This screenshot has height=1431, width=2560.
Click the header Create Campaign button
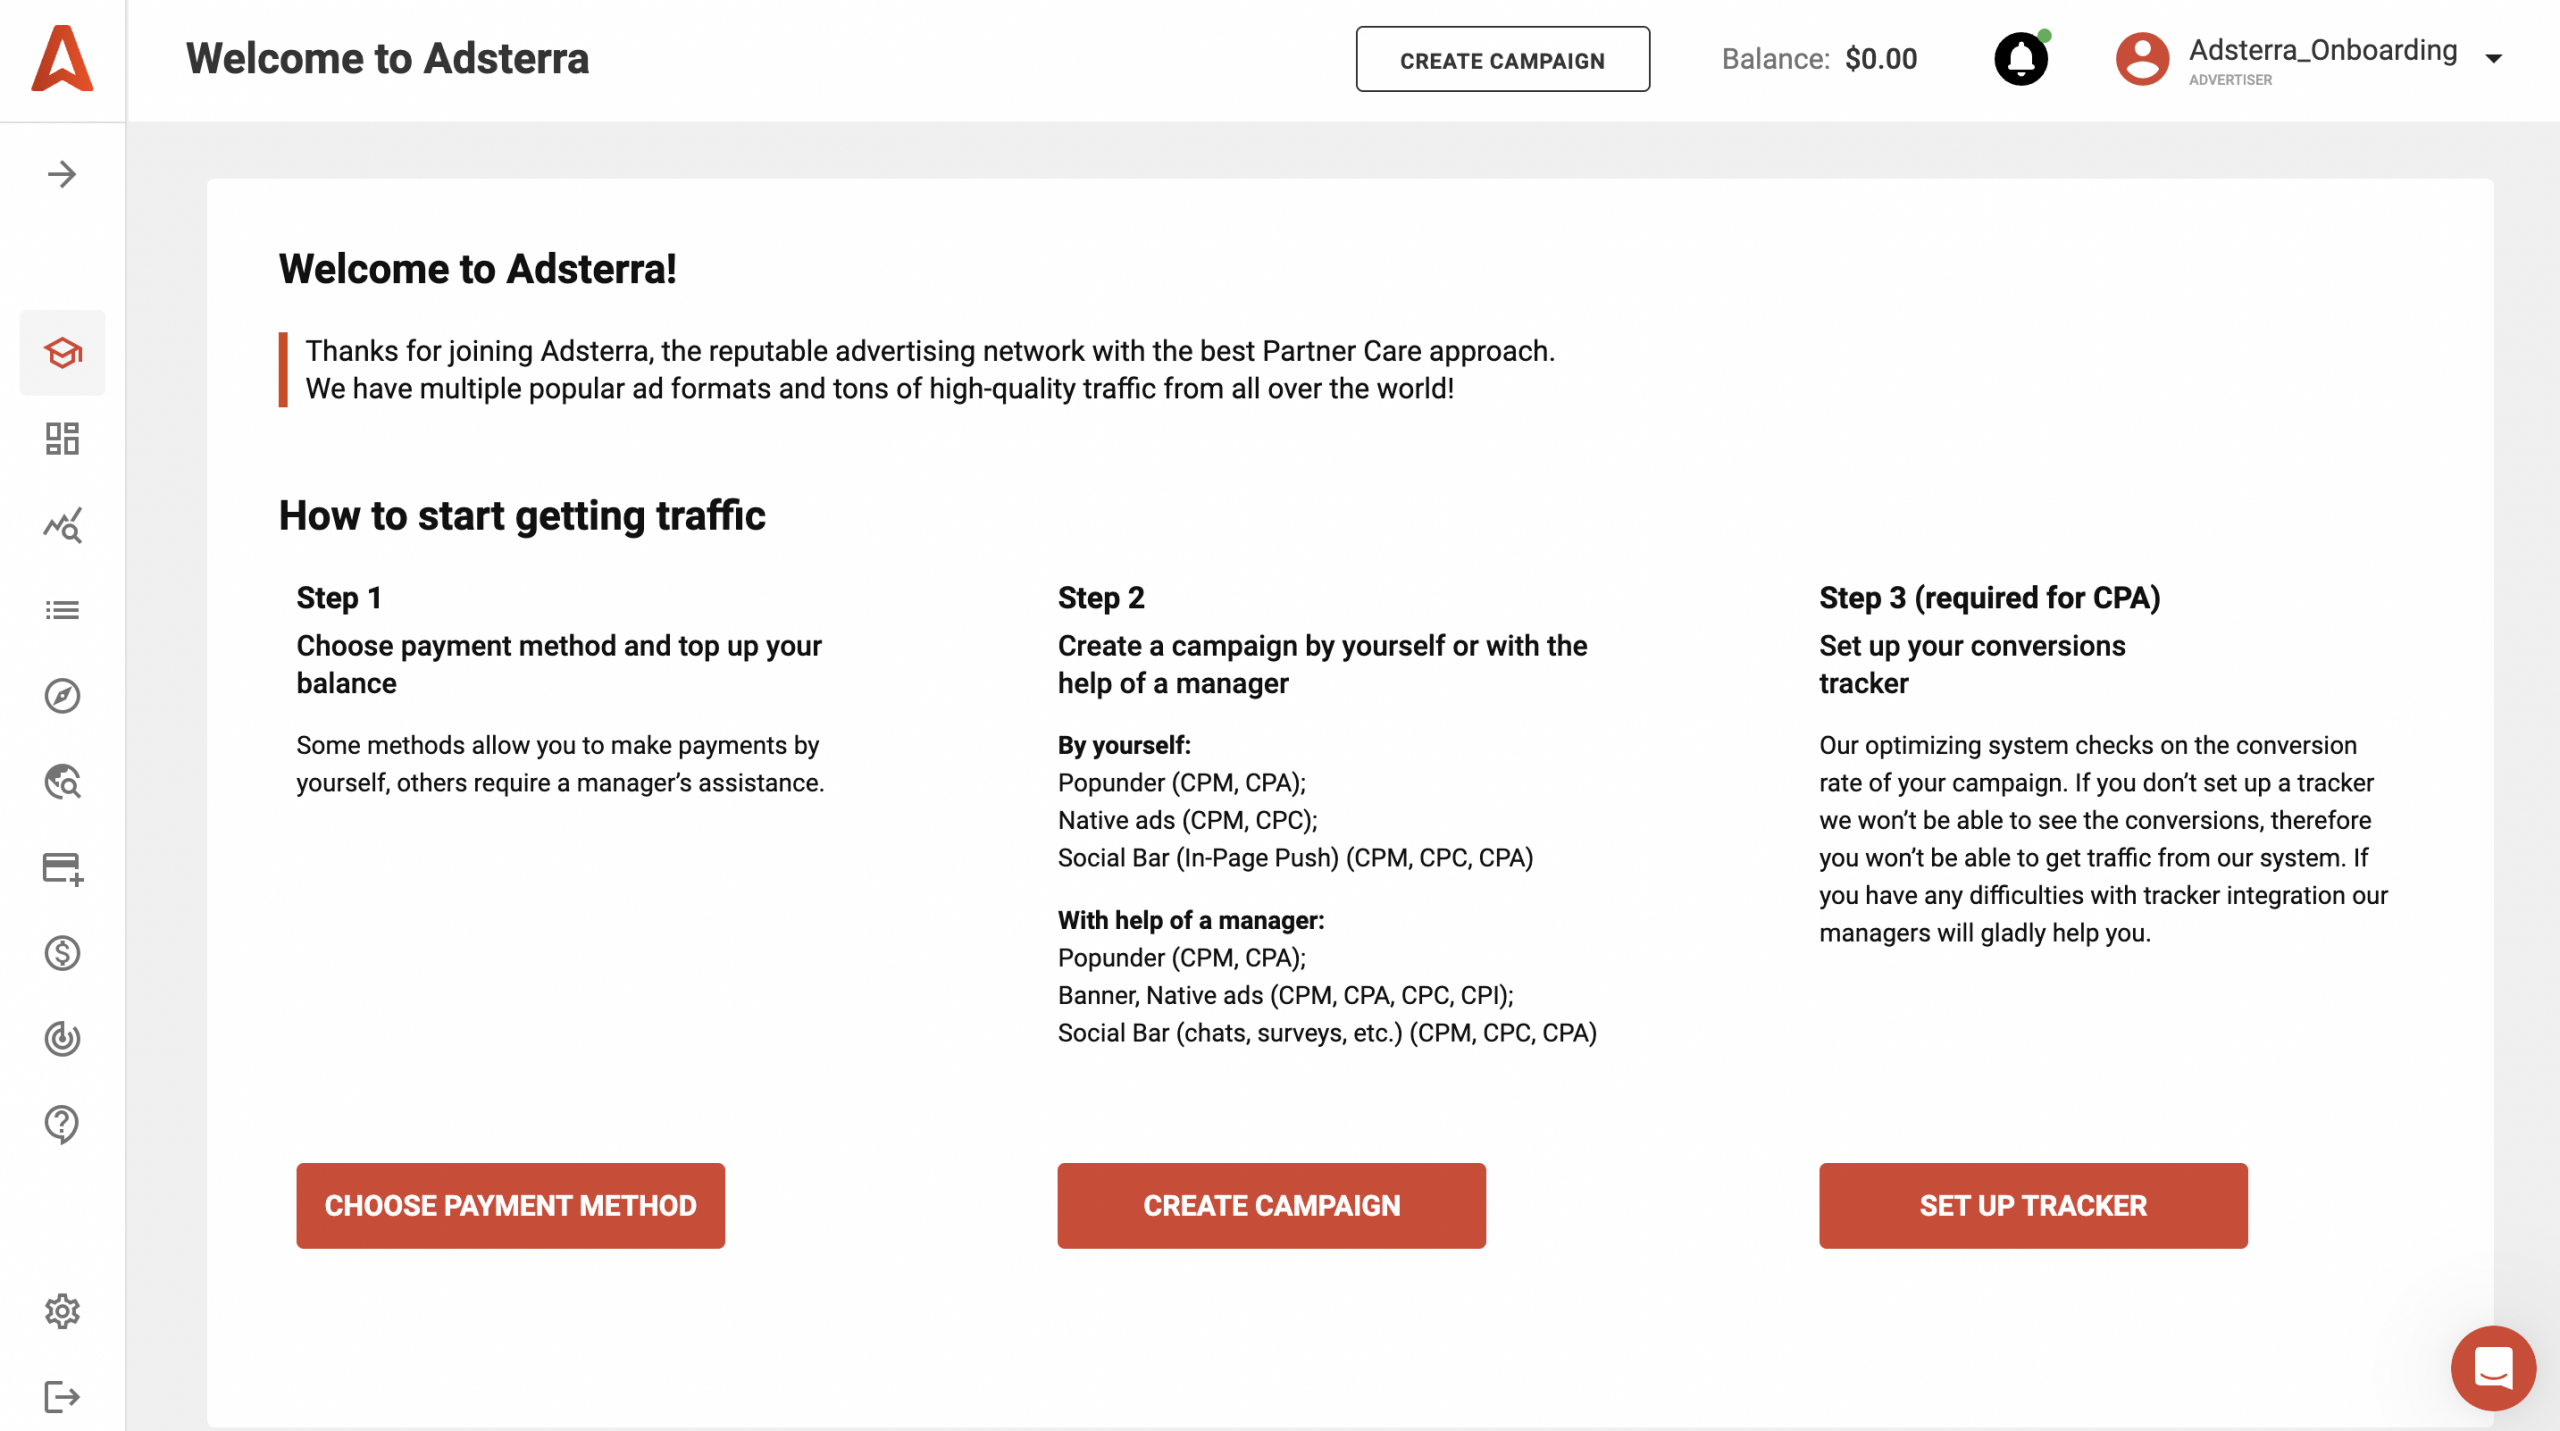click(1502, 60)
